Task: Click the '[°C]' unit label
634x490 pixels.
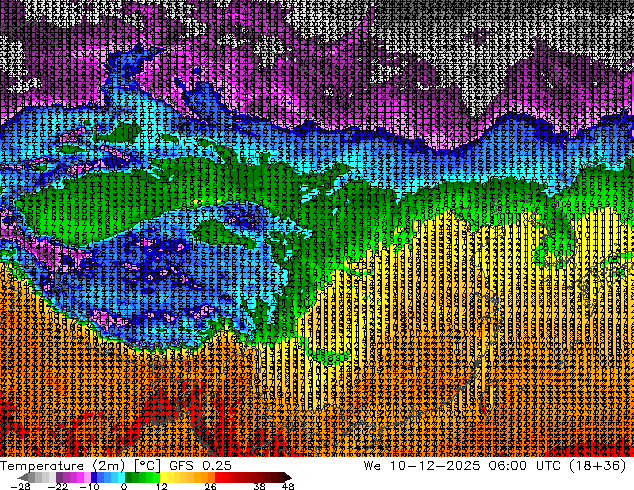Action: tap(148, 466)
